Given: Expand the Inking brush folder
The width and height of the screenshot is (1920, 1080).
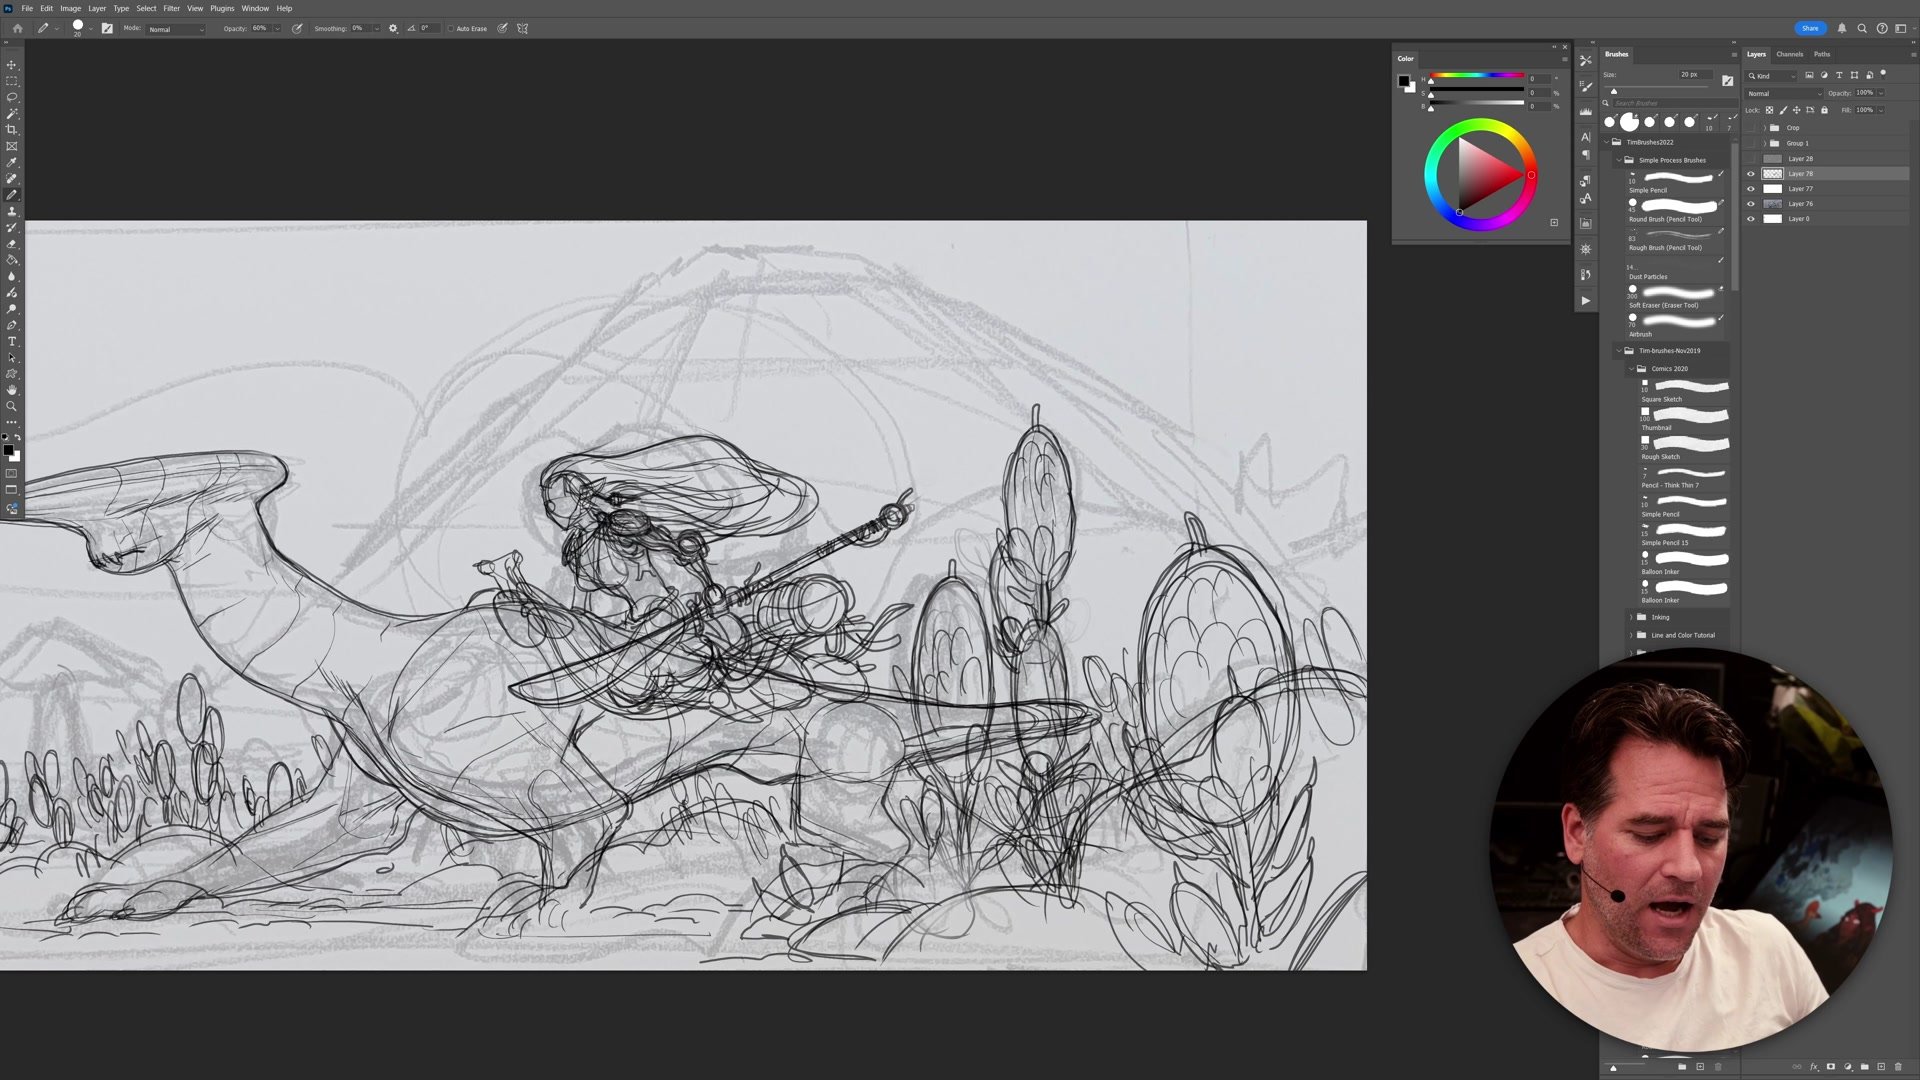Looking at the screenshot, I should (1631, 617).
